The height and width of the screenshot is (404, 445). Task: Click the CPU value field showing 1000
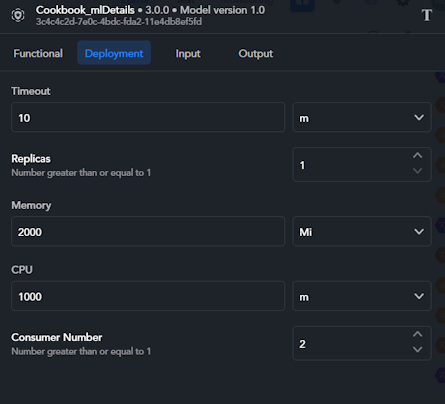[148, 296]
